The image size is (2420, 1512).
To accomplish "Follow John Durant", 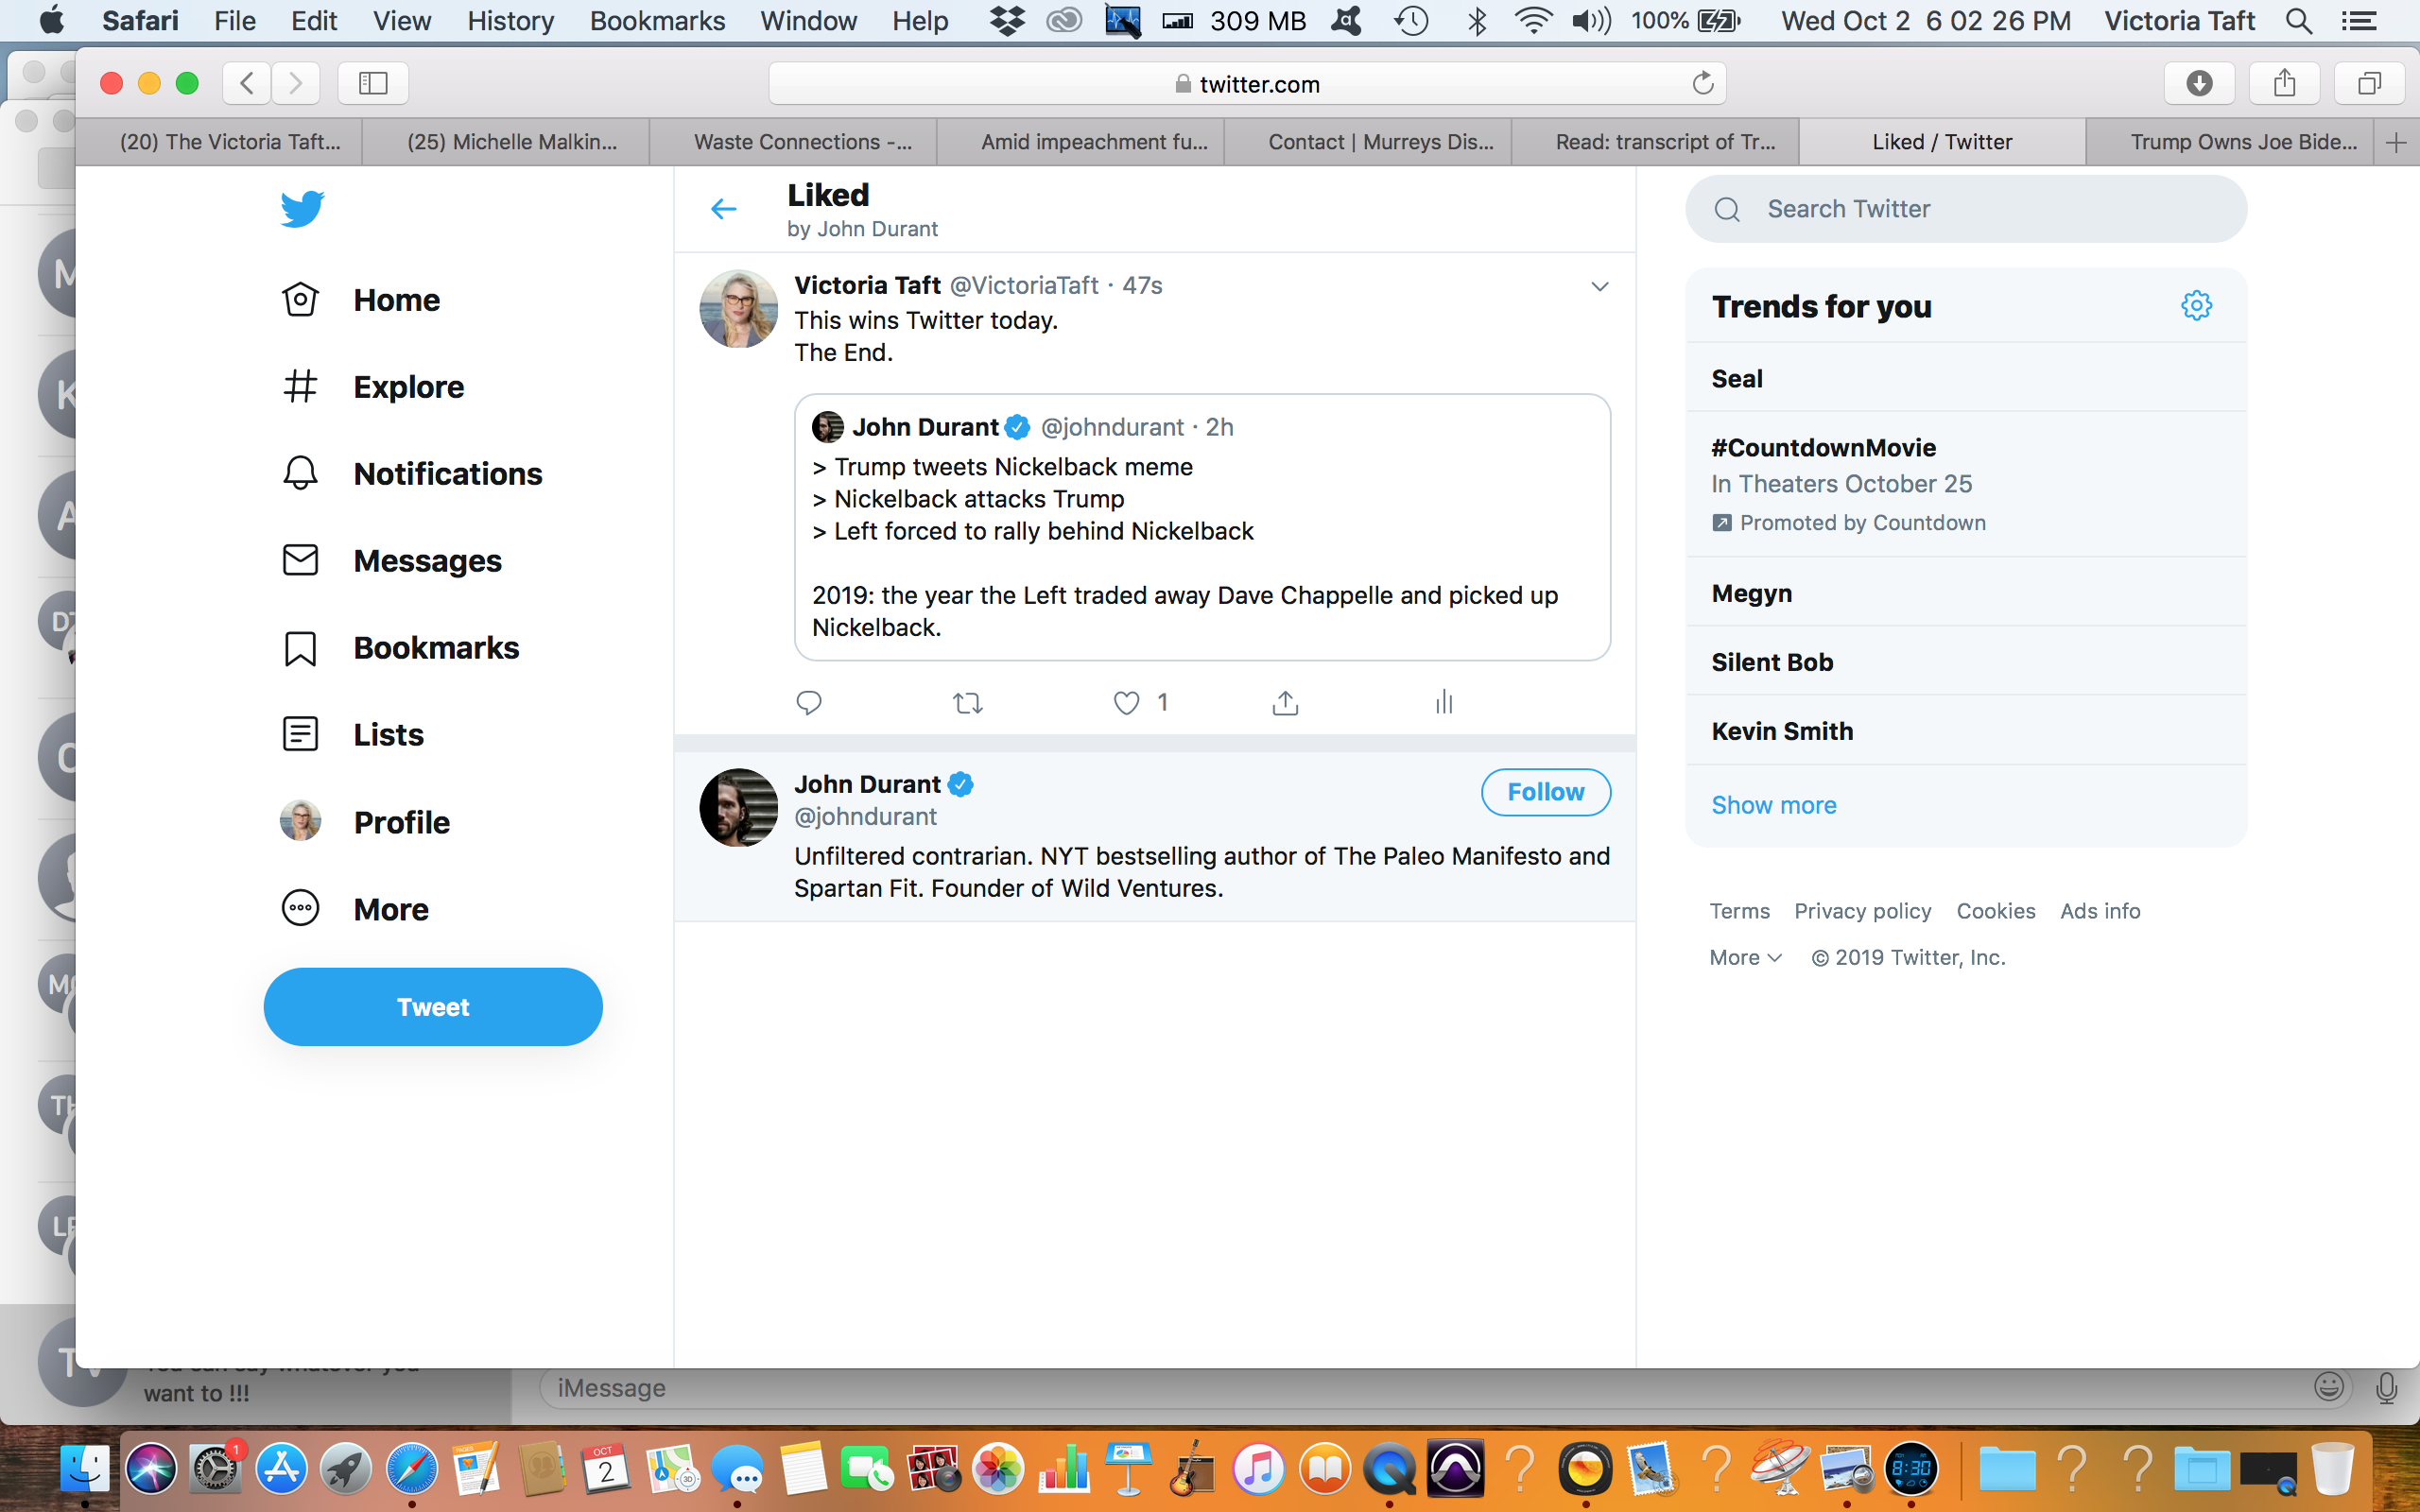I will coord(1545,792).
